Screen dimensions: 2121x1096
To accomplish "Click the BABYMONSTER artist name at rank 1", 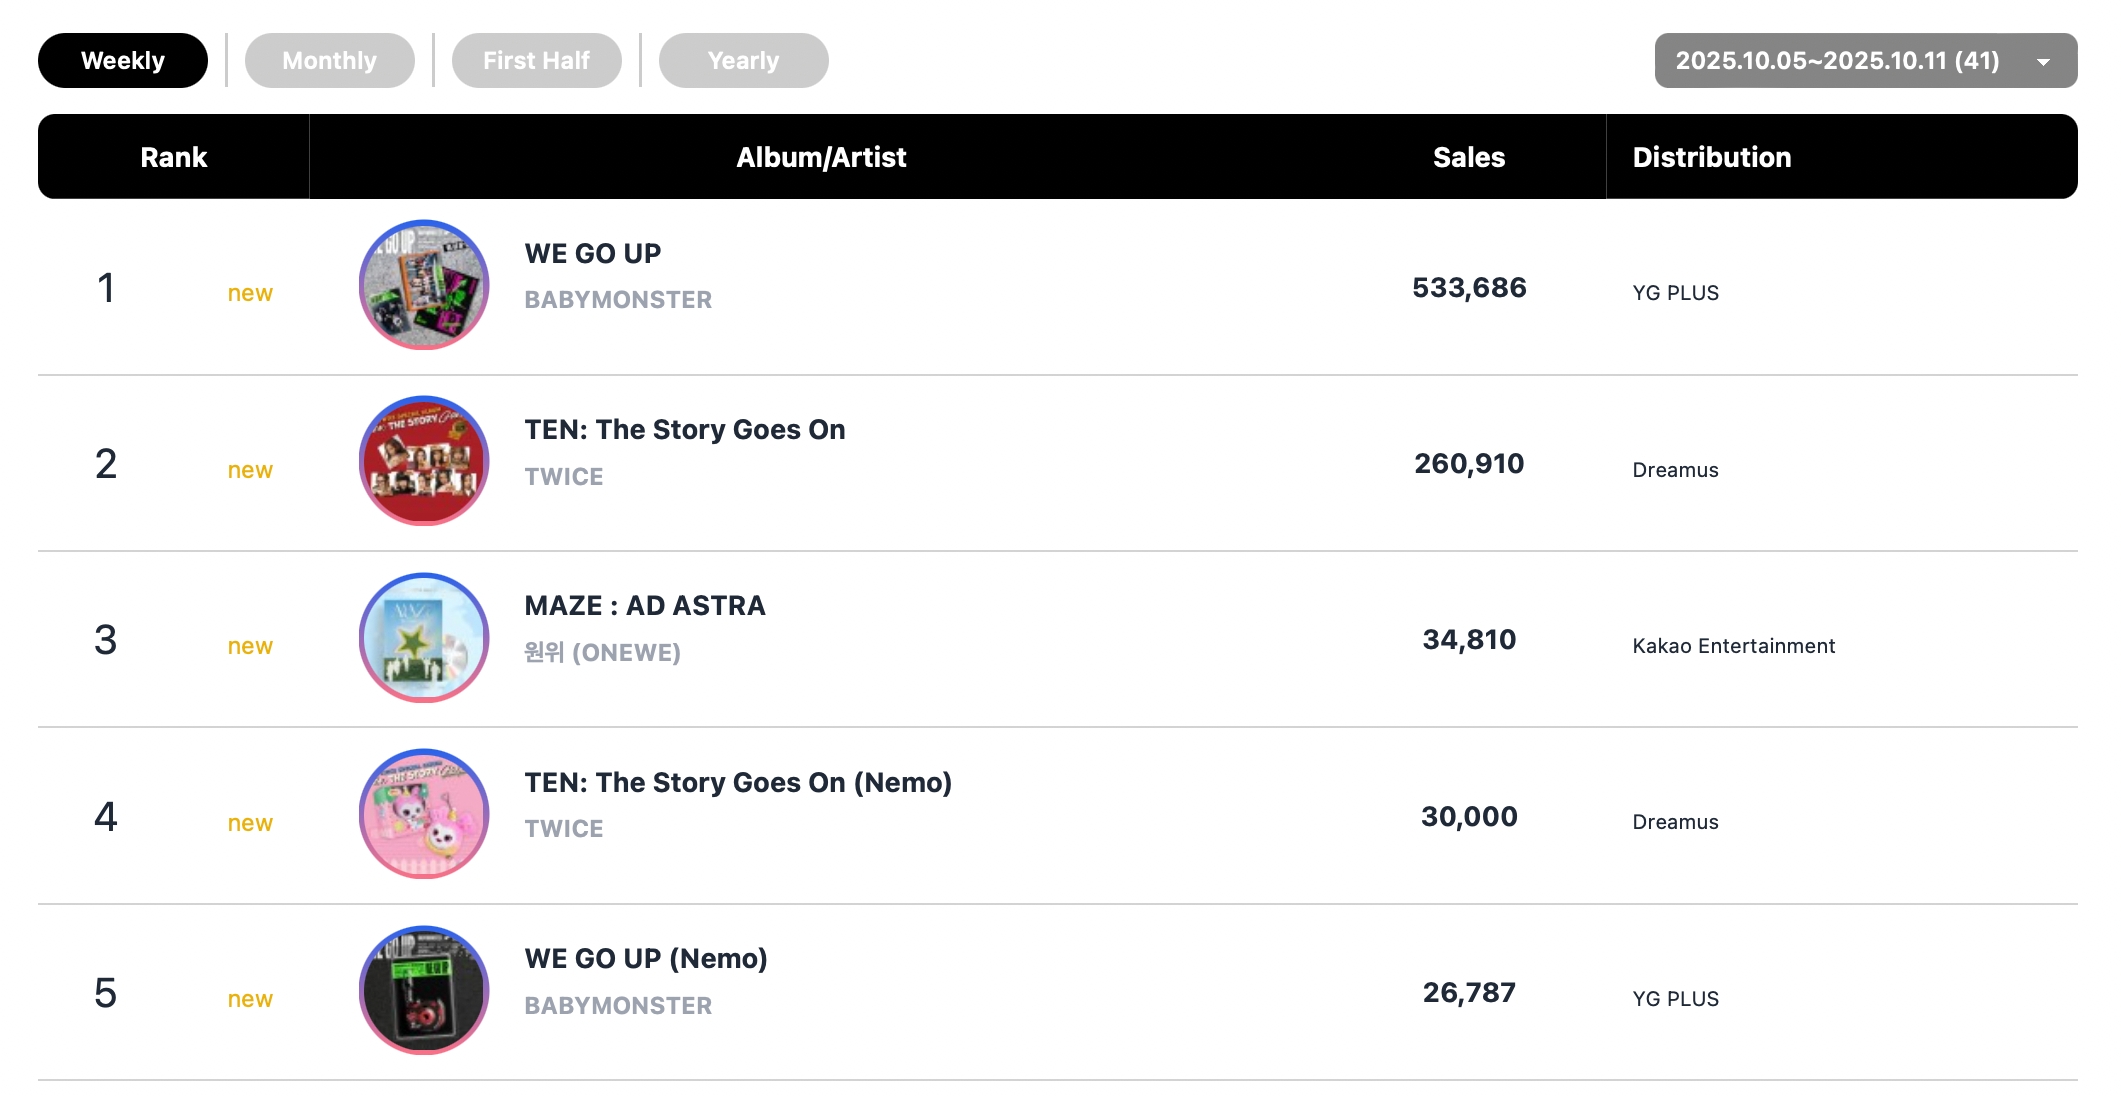I will [x=618, y=300].
